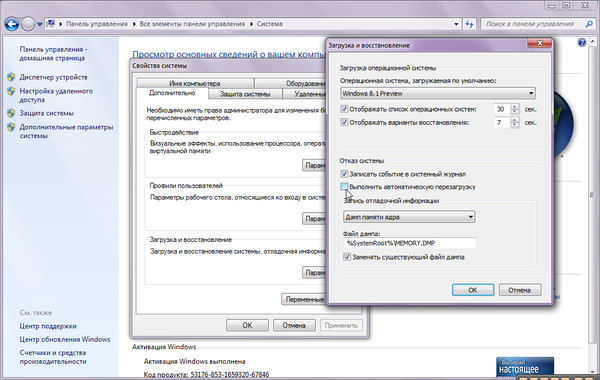Click shield icon beside Настройка удаленного доступа

tap(11, 91)
